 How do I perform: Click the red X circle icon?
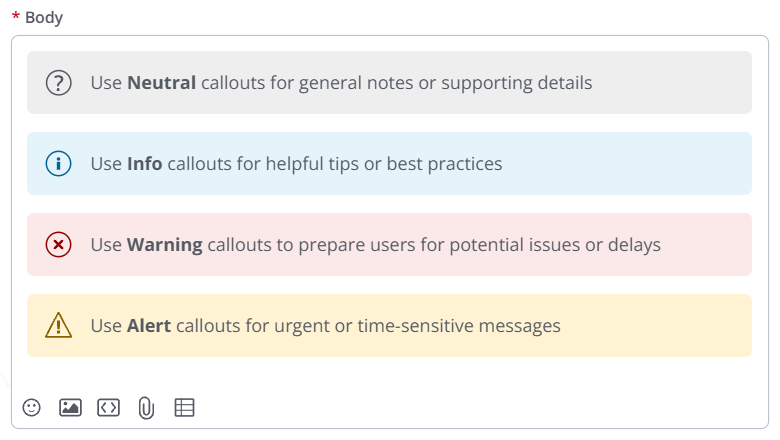coord(59,245)
